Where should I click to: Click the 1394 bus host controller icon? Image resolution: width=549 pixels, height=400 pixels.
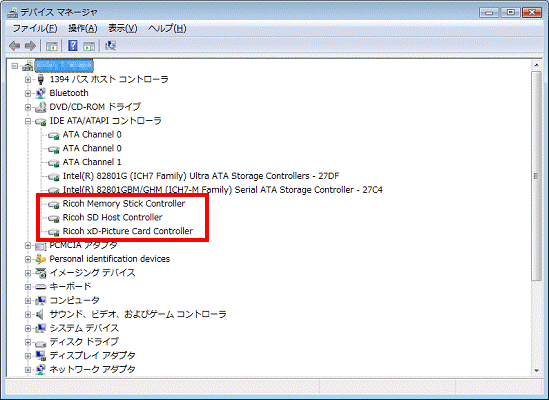(x=41, y=80)
